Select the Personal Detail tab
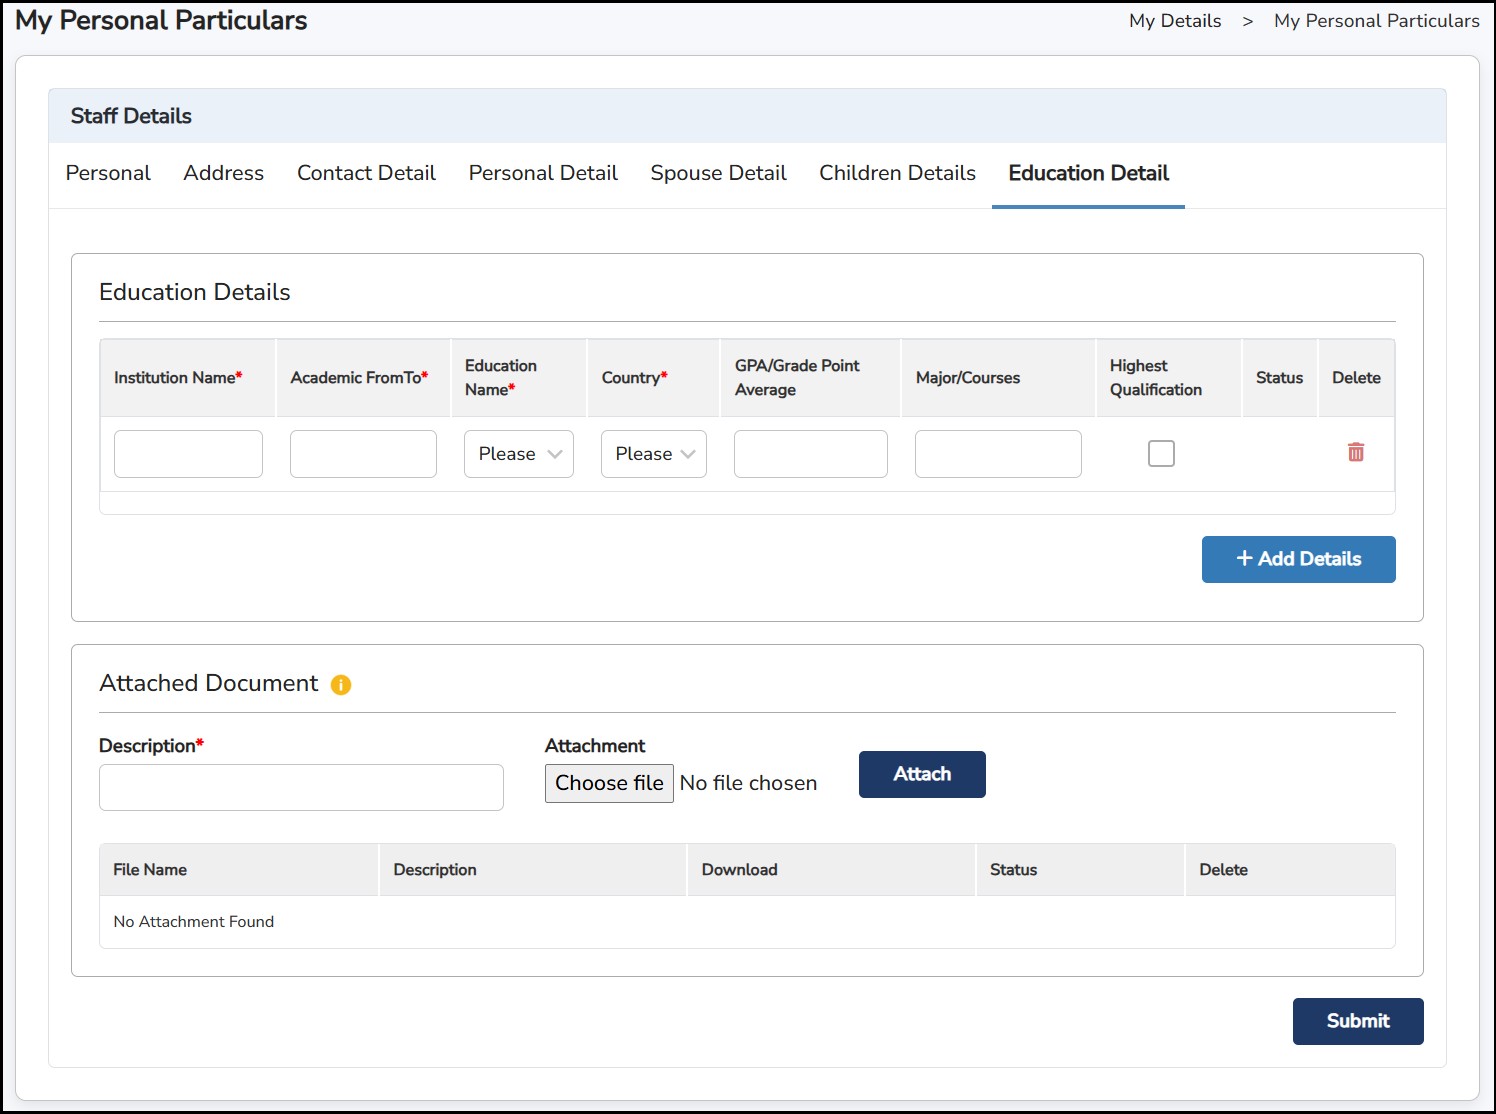This screenshot has width=1496, height=1114. 543,173
